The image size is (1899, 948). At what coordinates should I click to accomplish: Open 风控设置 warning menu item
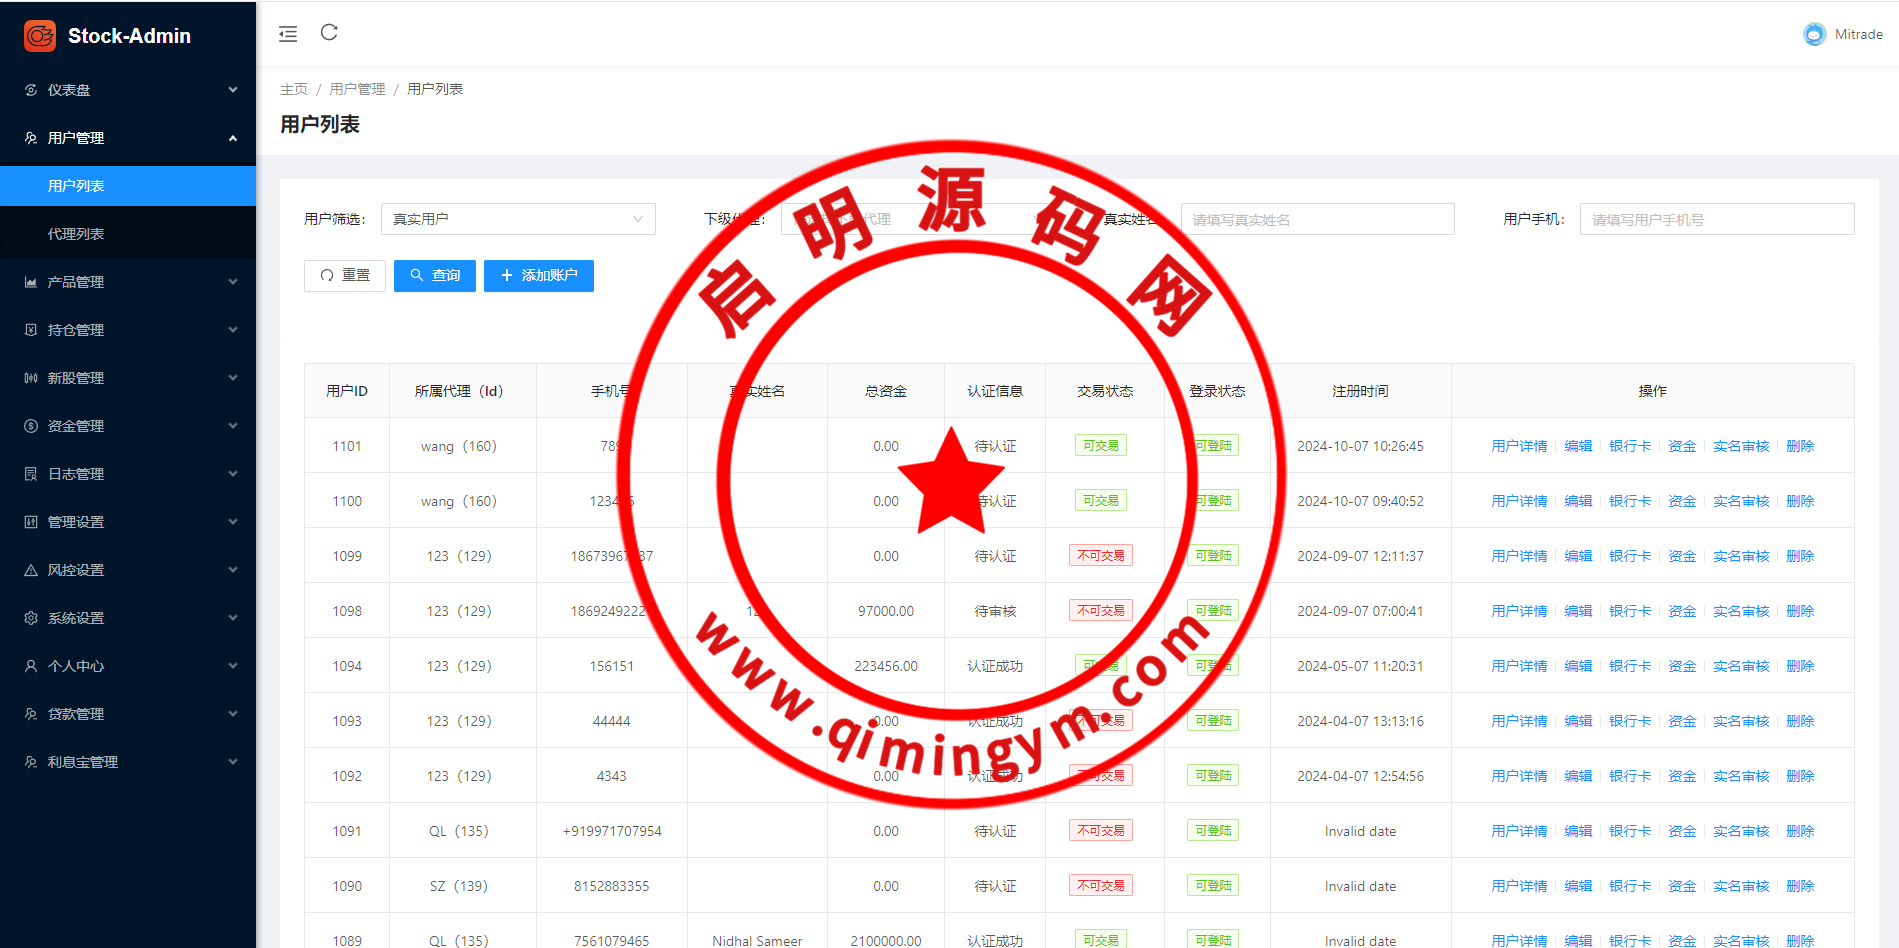click(x=128, y=570)
